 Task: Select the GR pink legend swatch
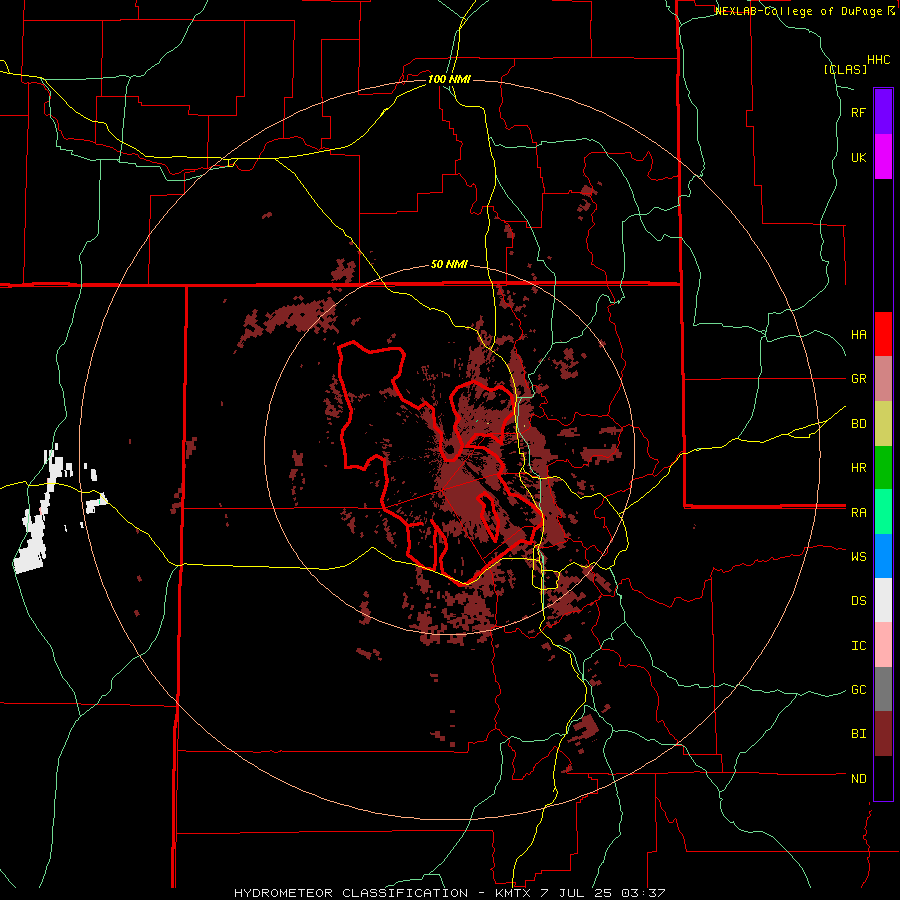pos(883,379)
